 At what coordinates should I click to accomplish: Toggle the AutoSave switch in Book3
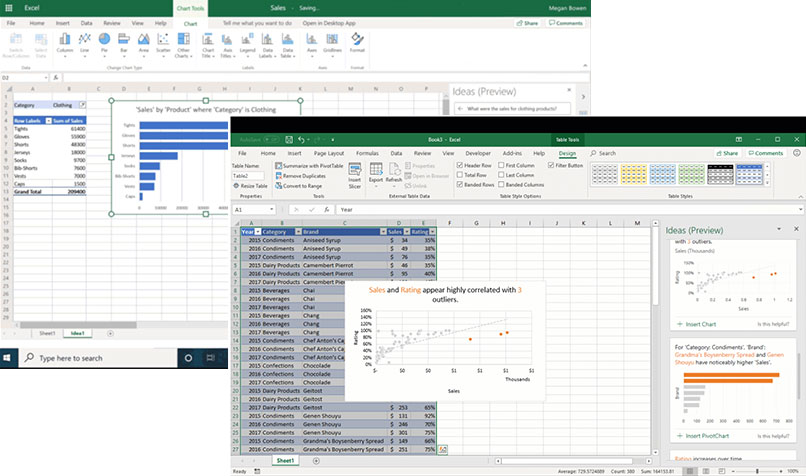point(271,139)
